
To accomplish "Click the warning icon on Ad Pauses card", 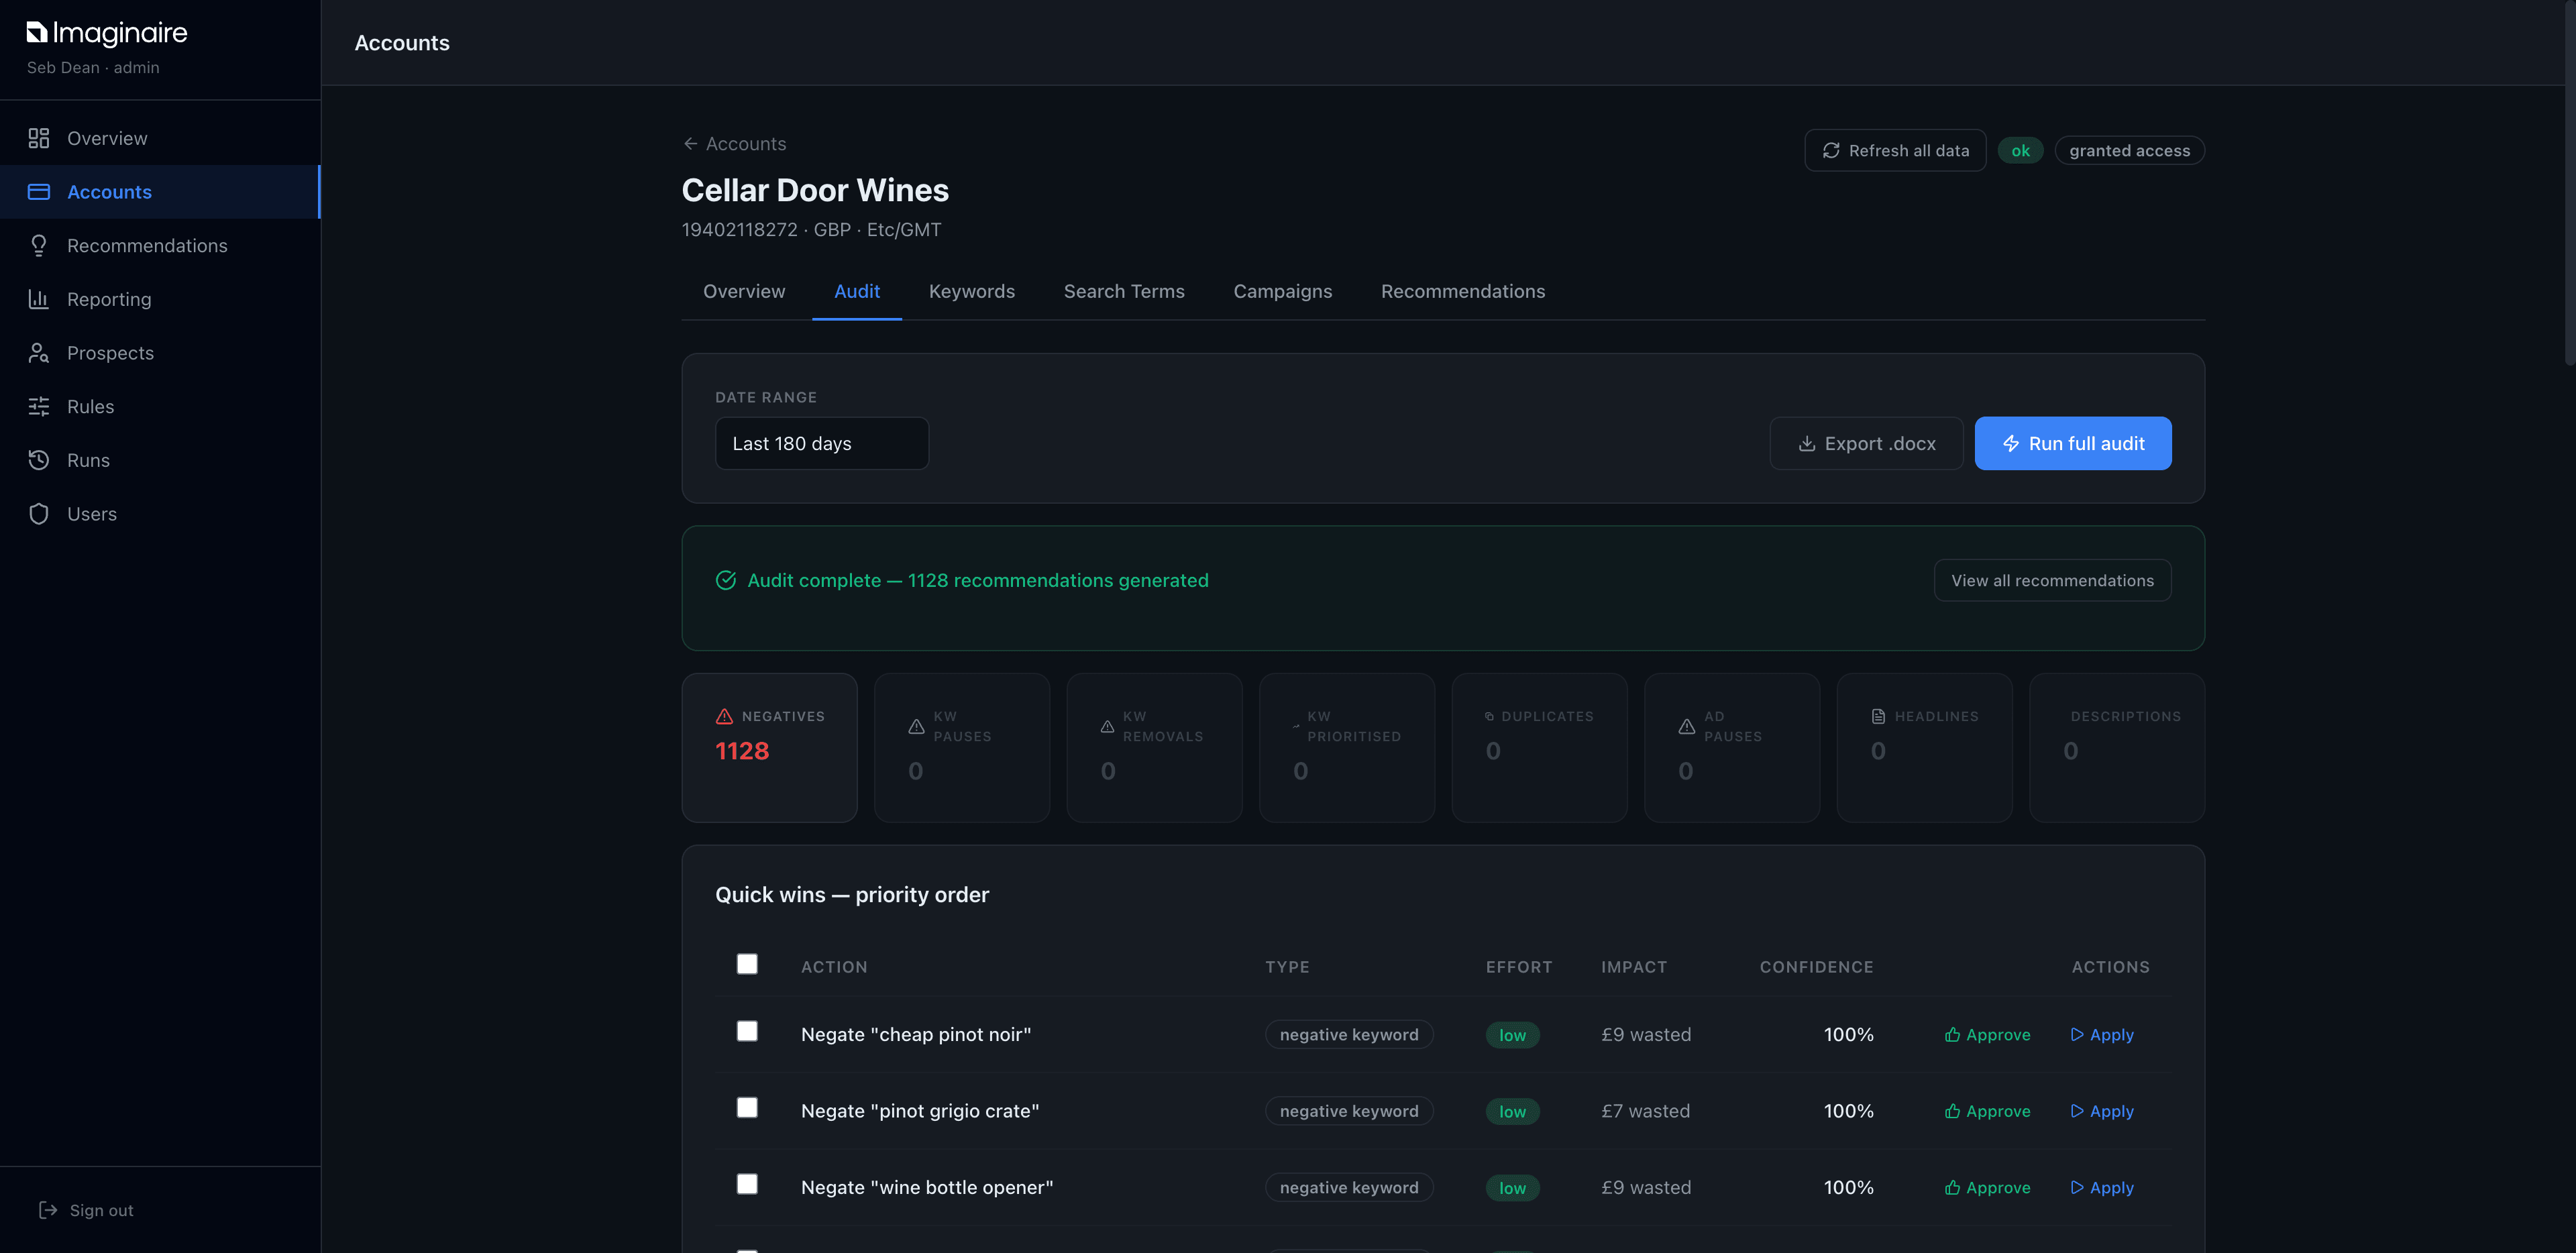I will pos(1687,727).
